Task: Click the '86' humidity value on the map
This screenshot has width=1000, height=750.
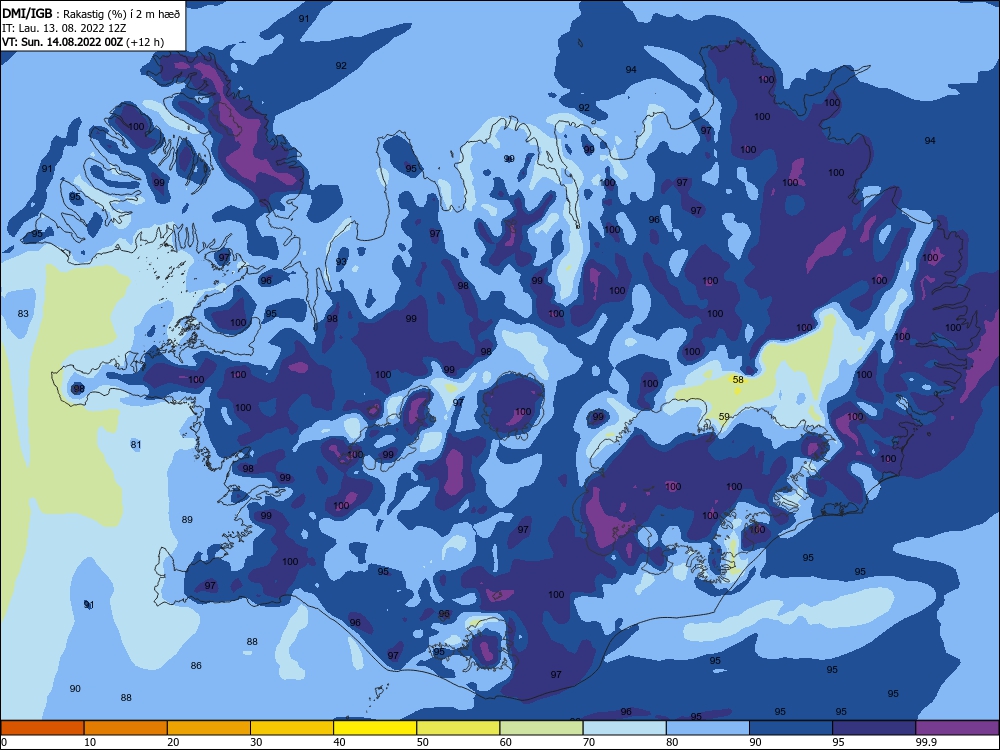Action: (x=196, y=665)
